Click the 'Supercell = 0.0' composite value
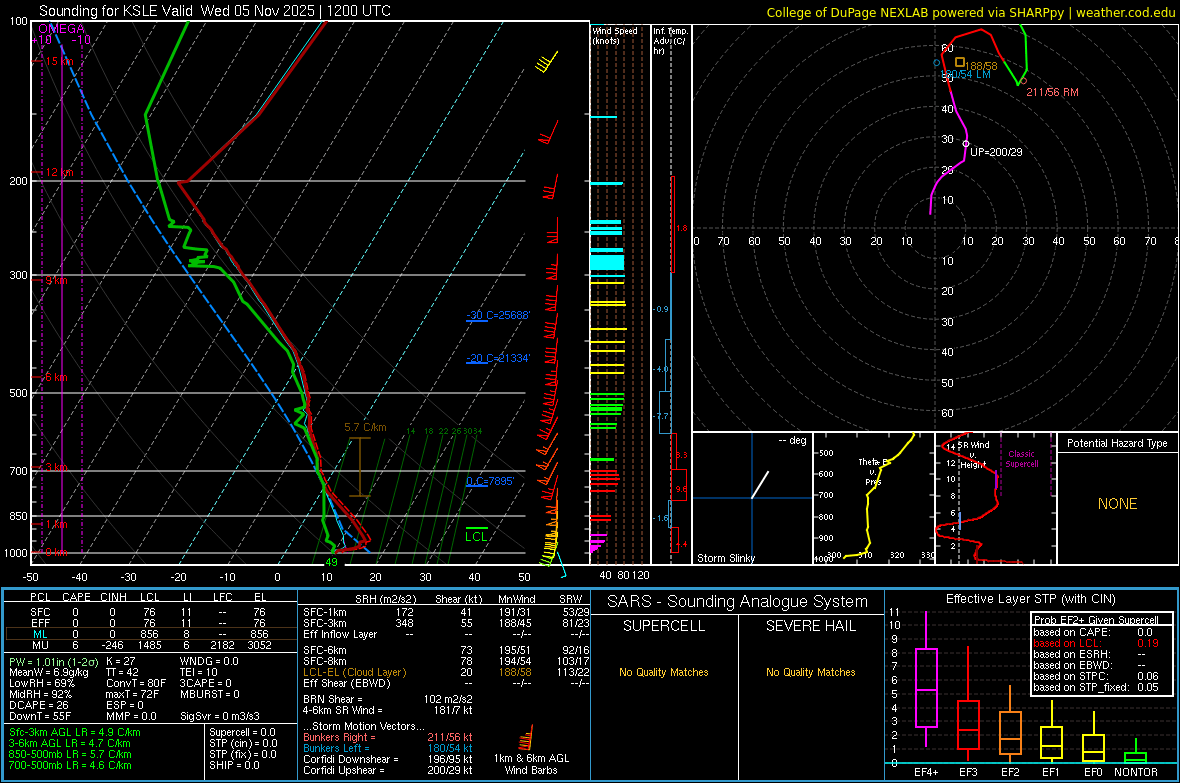Viewport: 1180px width, 783px height. click(242, 732)
